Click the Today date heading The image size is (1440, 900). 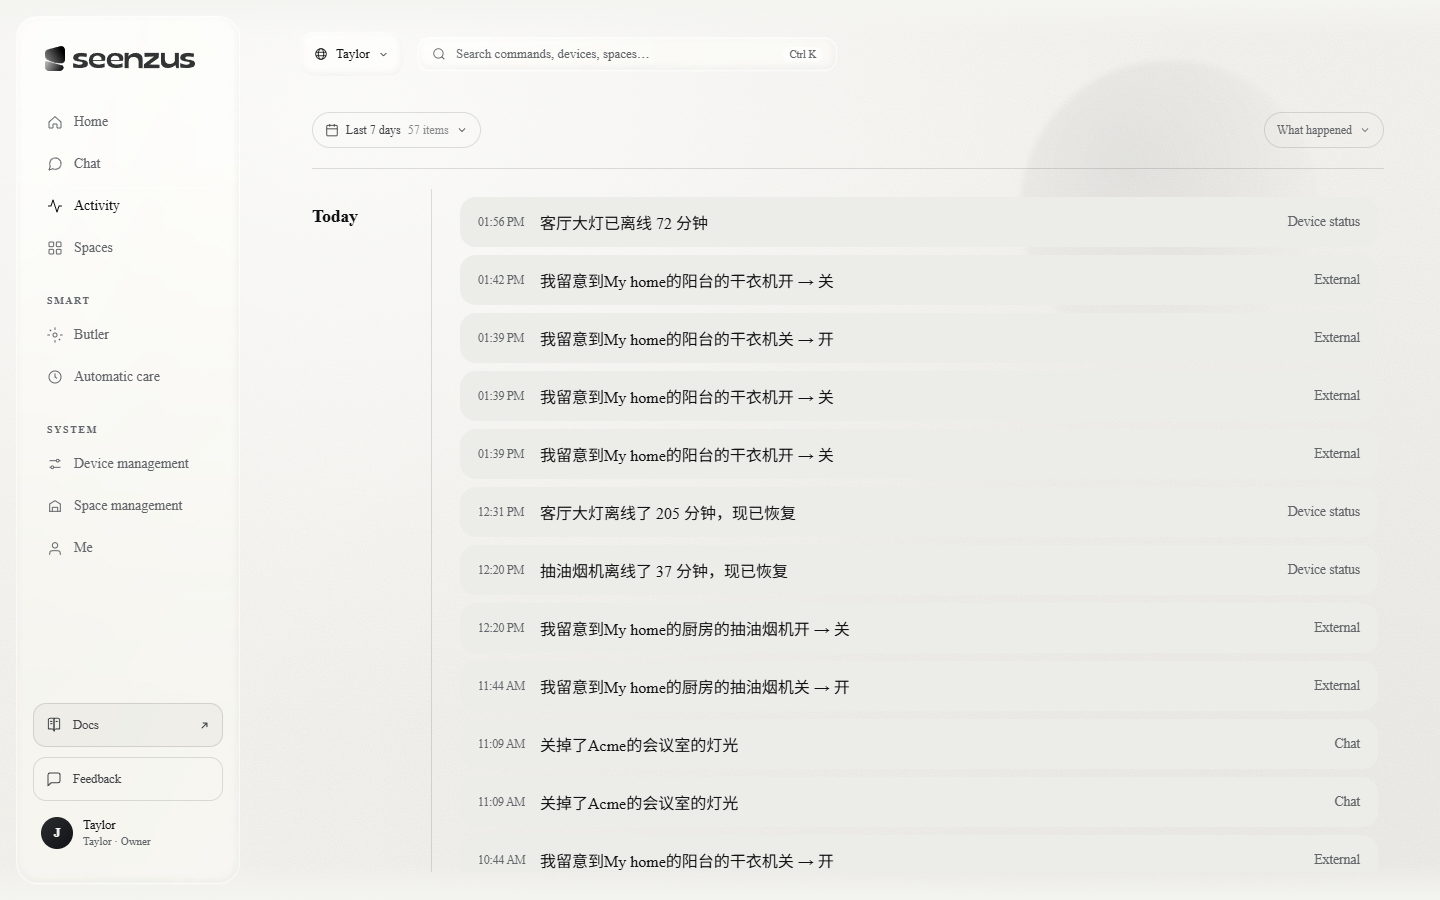point(335,217)
